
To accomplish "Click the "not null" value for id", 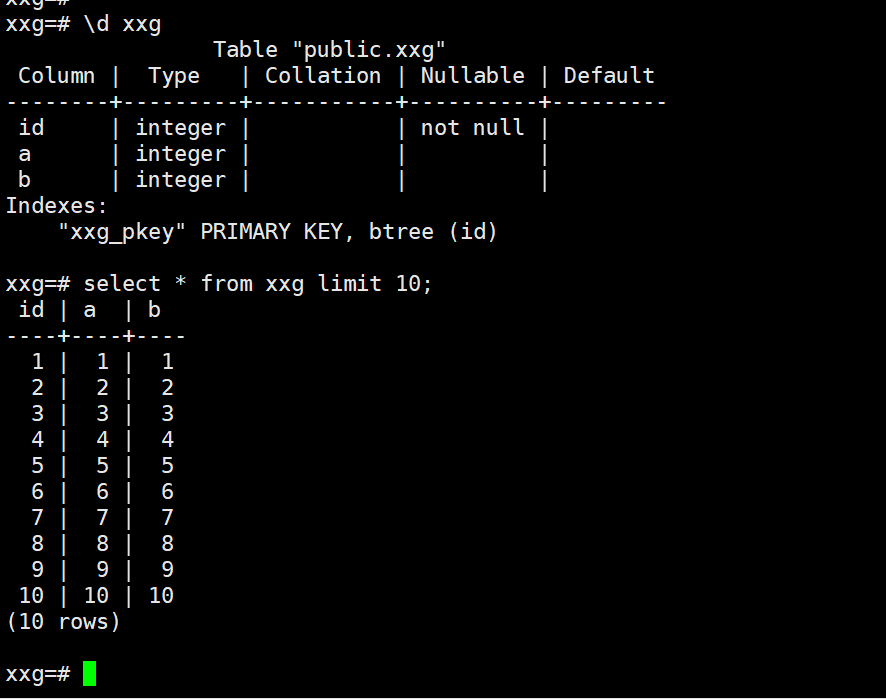I will [x=473, y=128].
